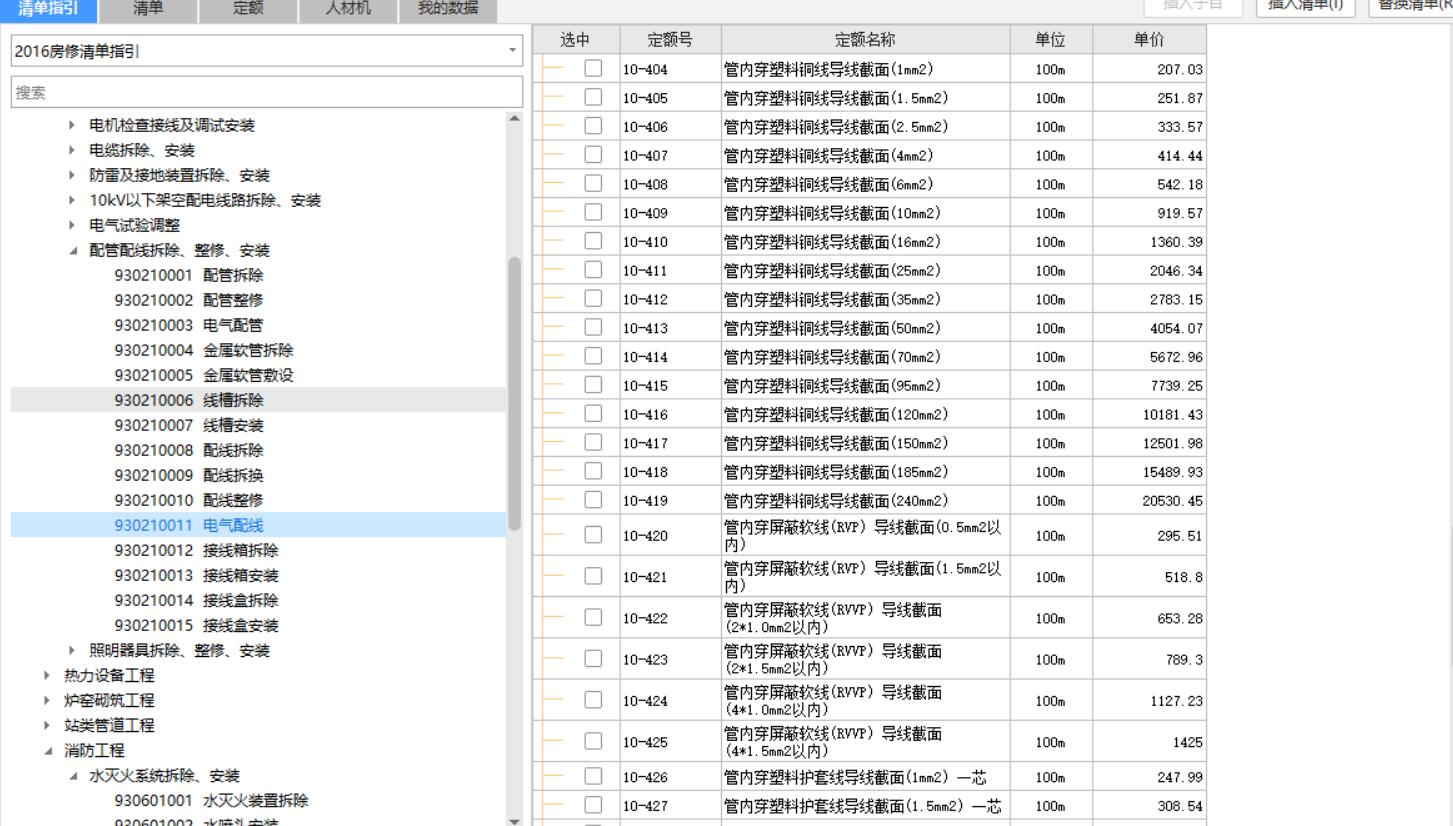The image size is (1453, 826).
Task: Check the box for quota 10-423
Action: click(593, 659)
